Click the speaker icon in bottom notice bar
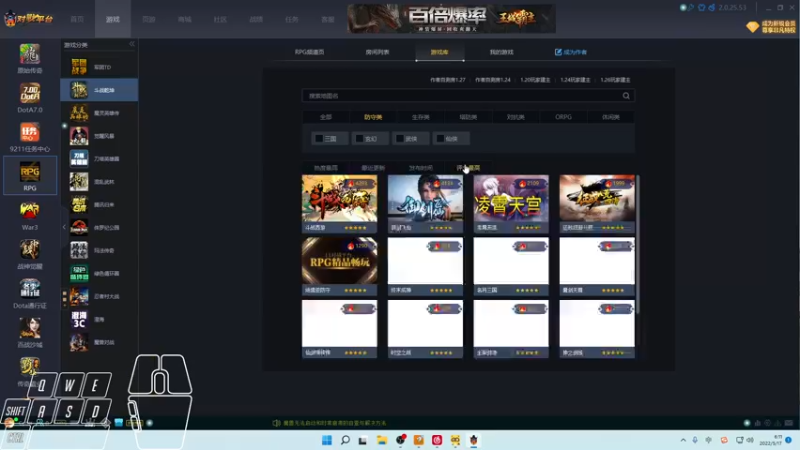This screenshot has width=800, height=450. click(276, 423)
